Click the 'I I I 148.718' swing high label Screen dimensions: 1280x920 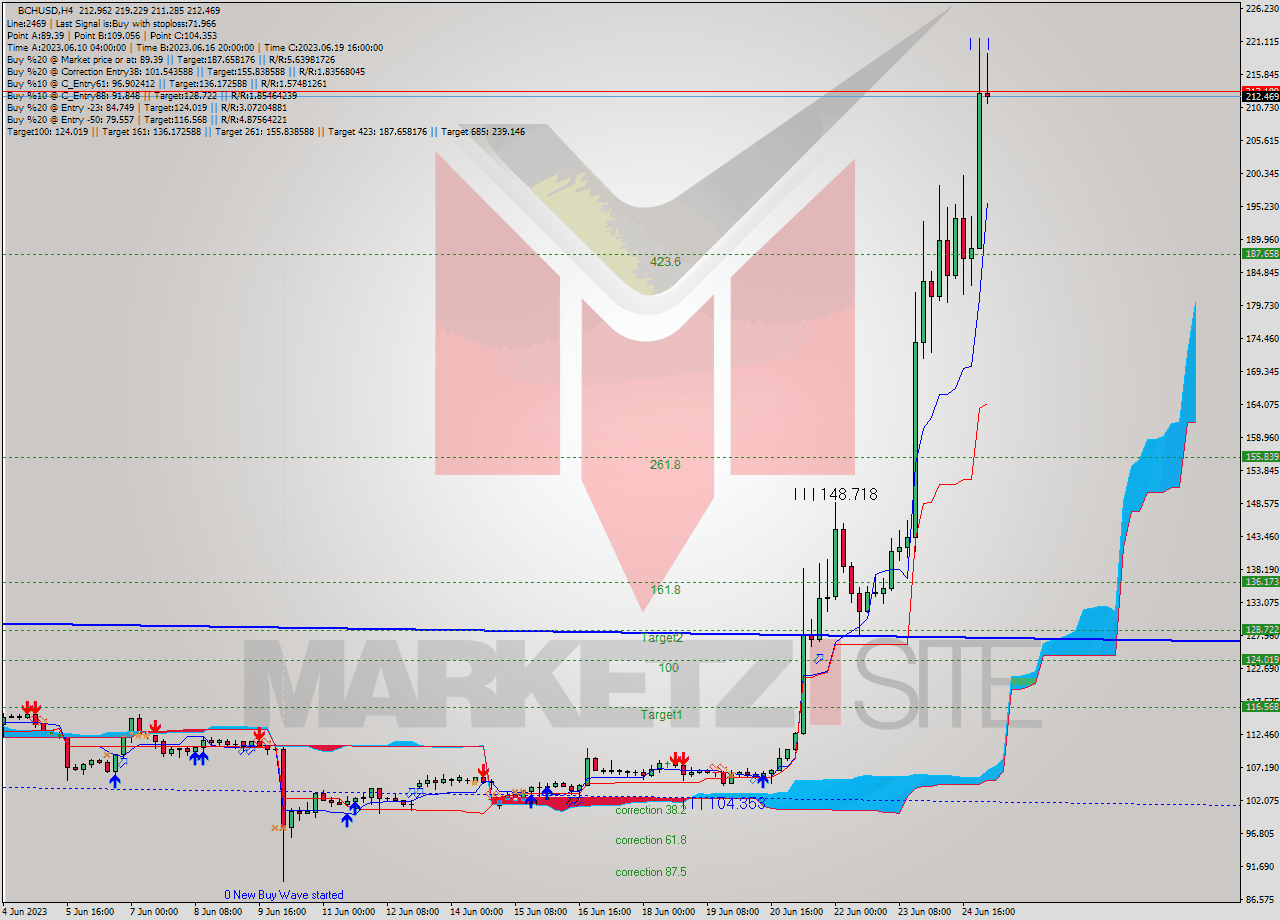pyautogui.click(x=835, y=495)
